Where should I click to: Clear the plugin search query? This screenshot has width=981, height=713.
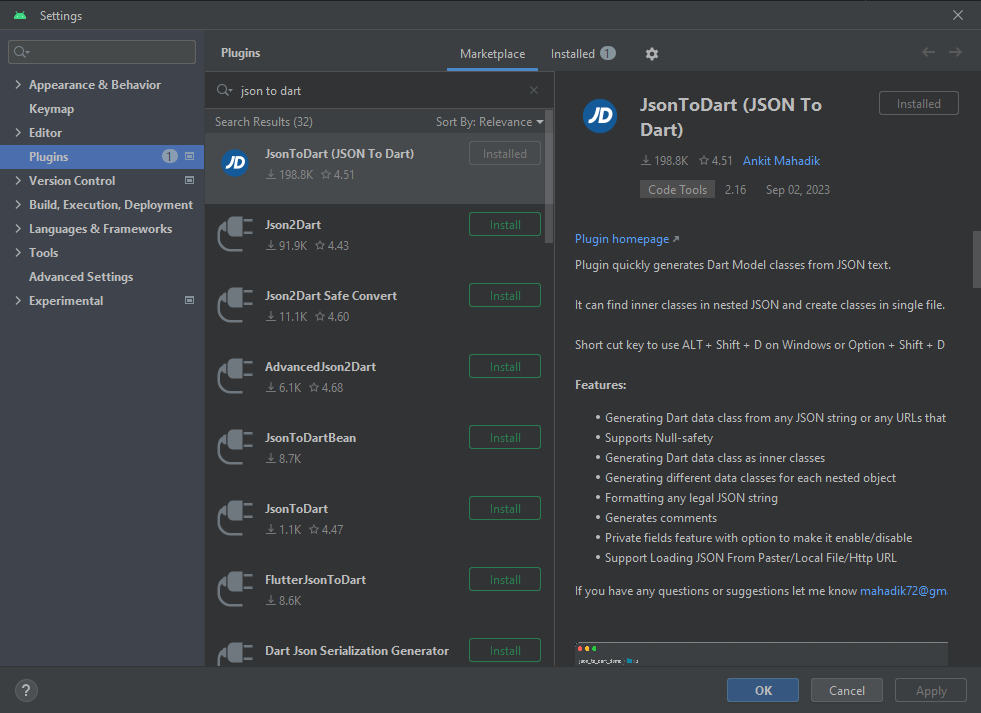coord(534,90)
